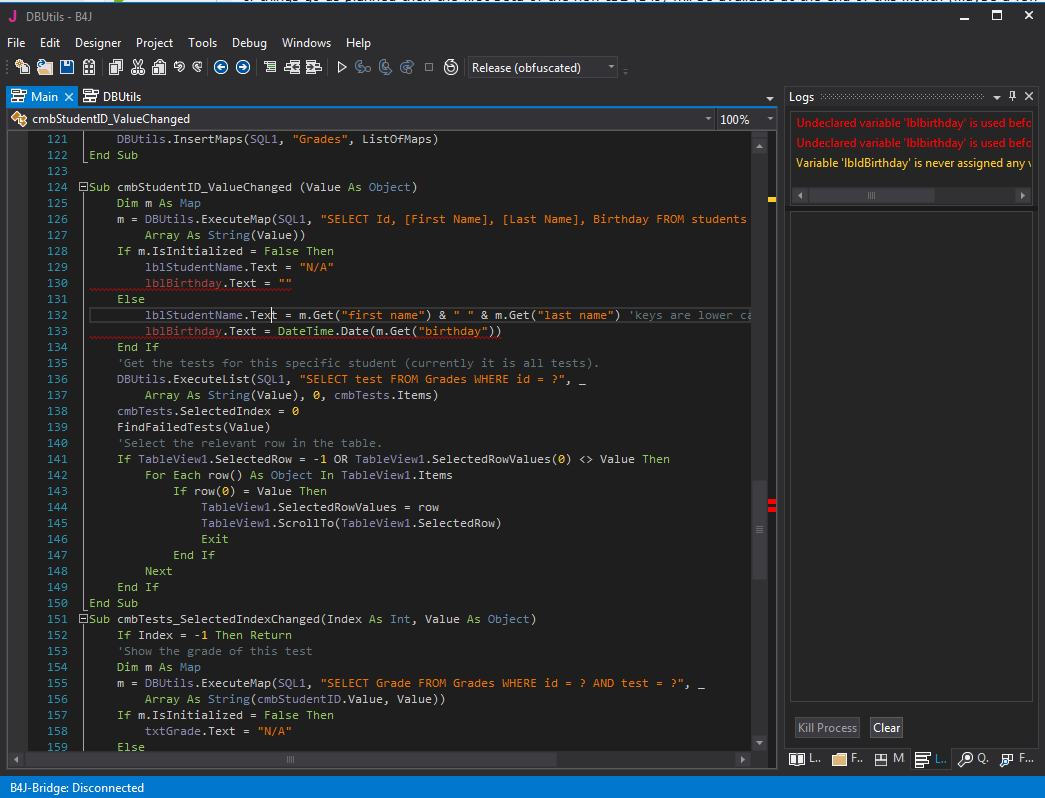Click the Kill Process button

click(827, 728)
